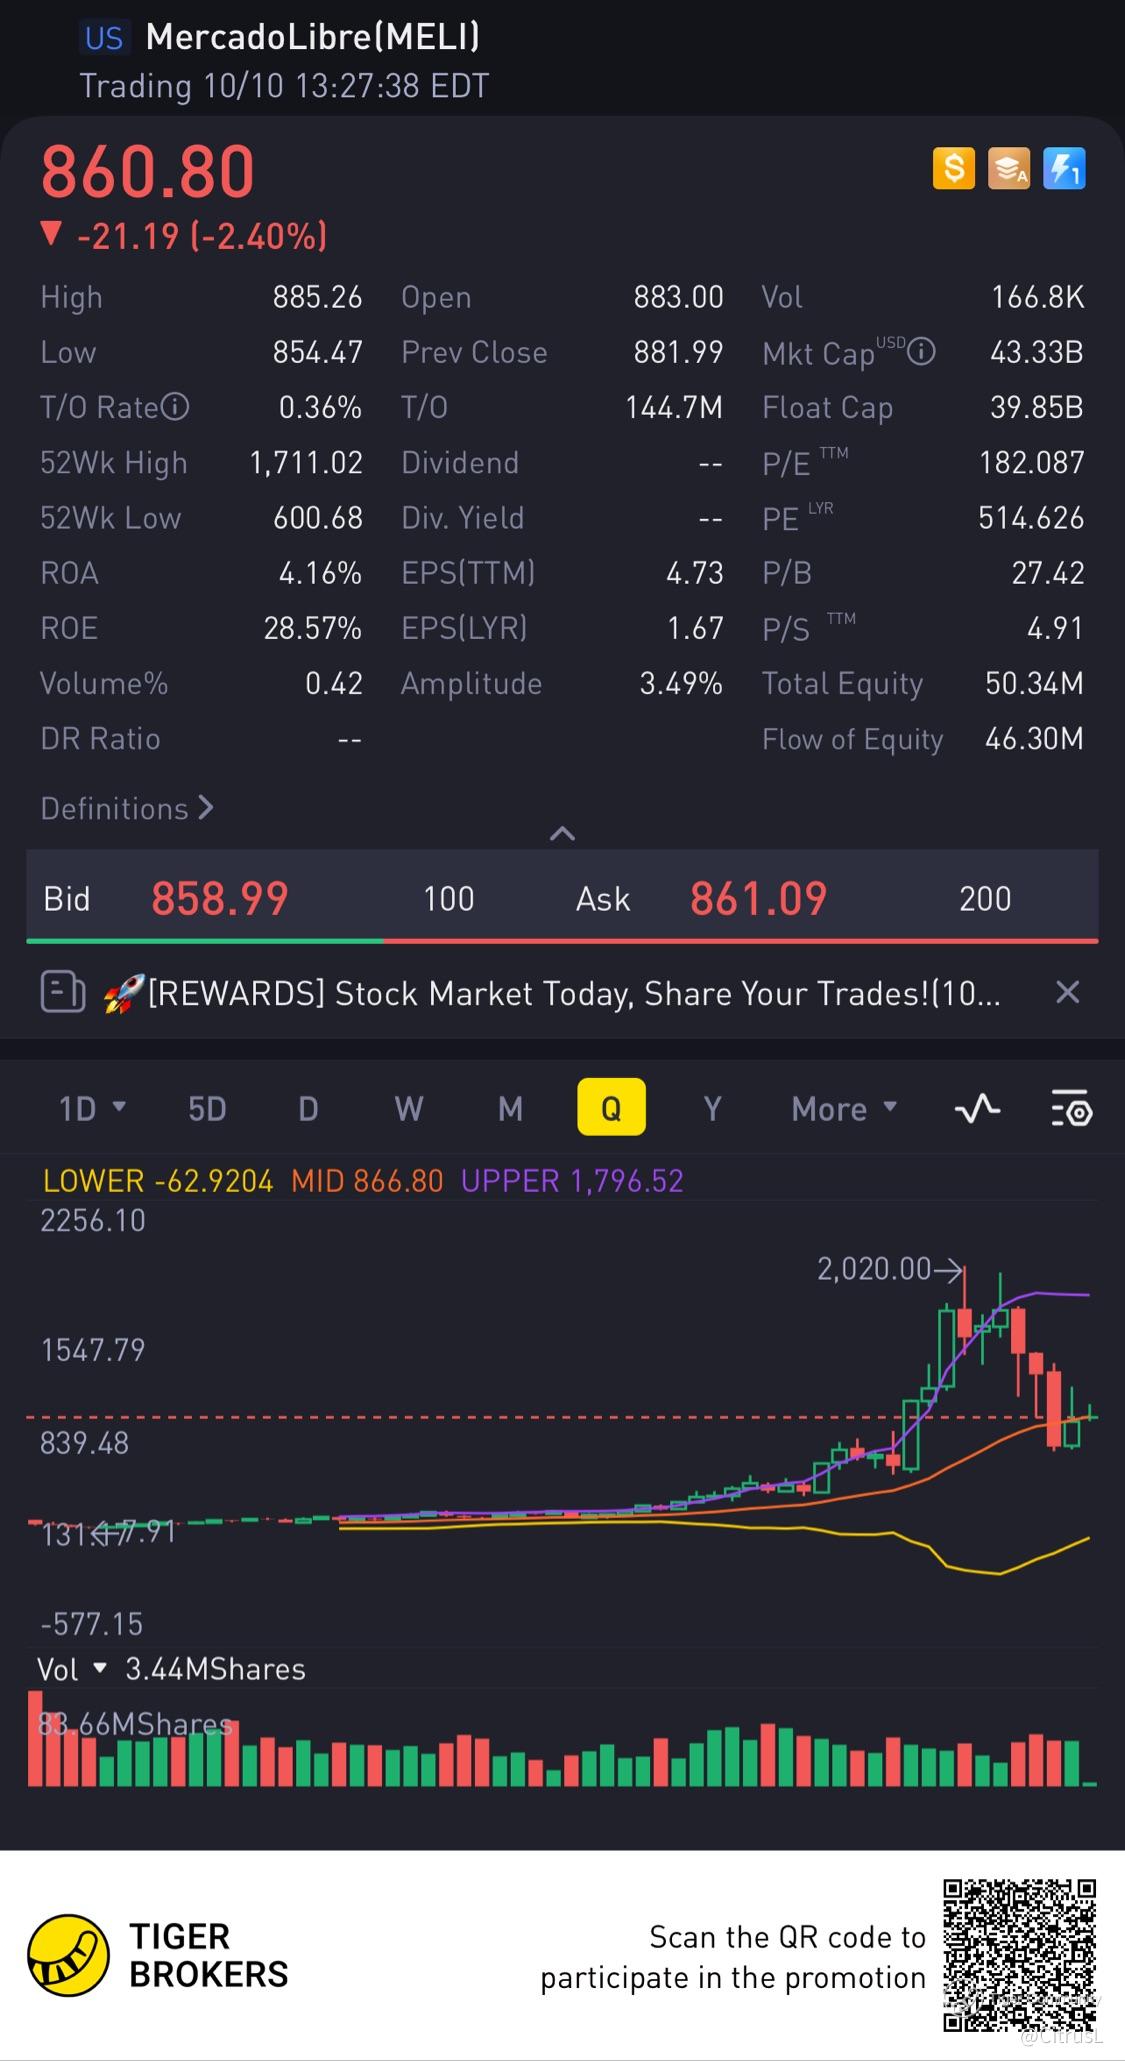Image resolution: width=1125 pixels, height=2061 pixels.
Task: Dismiss the REWARDS banner with X
Action: click(1068, 992)
